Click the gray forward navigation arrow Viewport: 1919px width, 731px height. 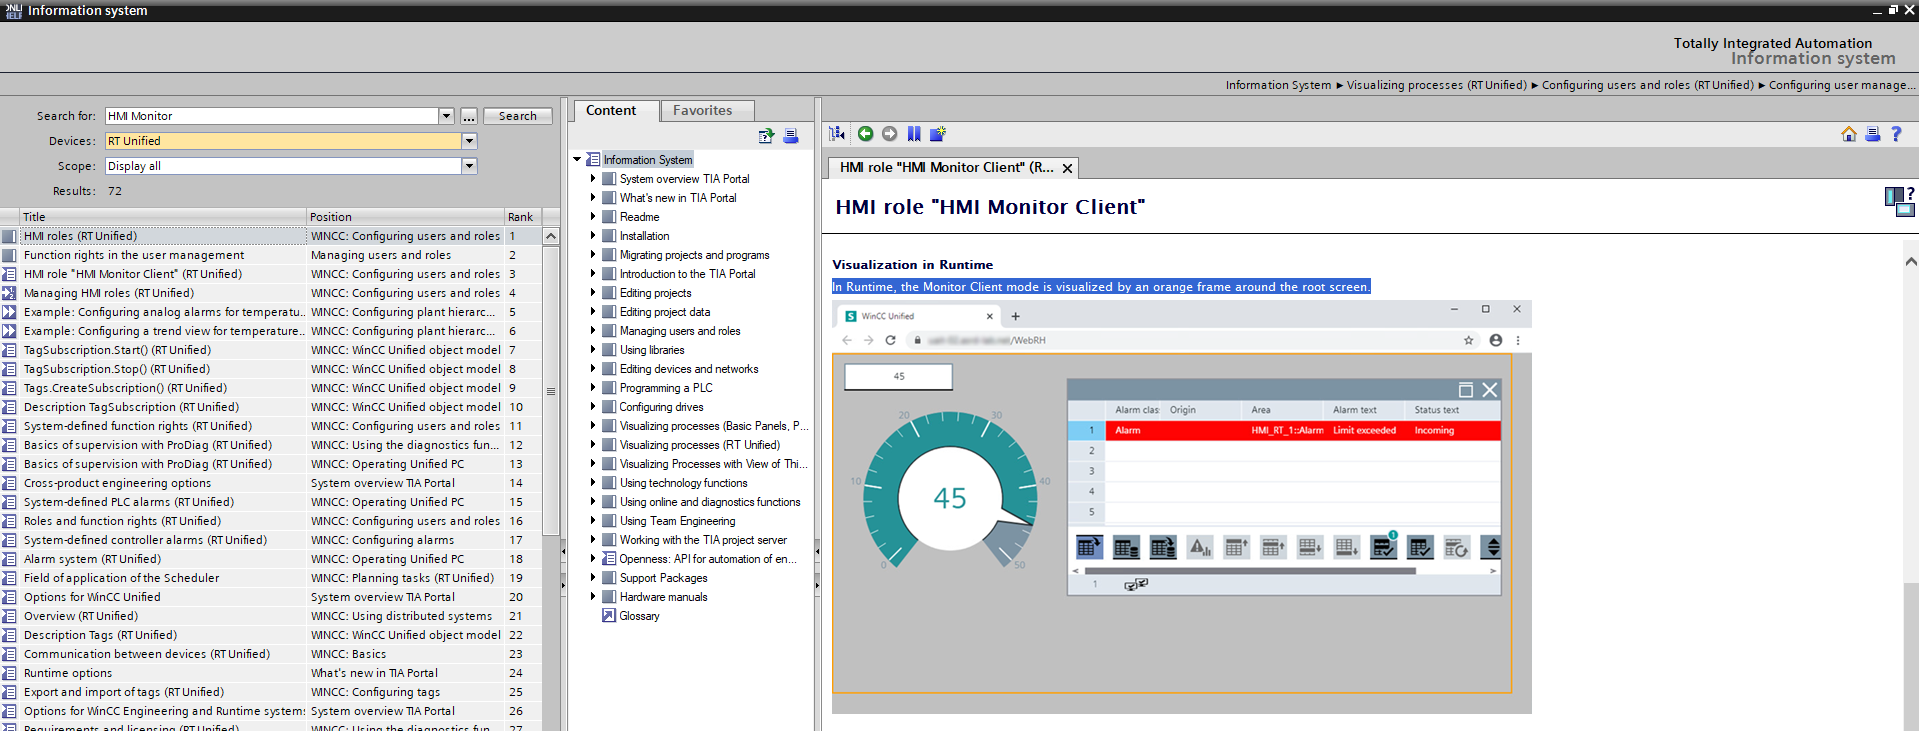click(x=889, y=134)
